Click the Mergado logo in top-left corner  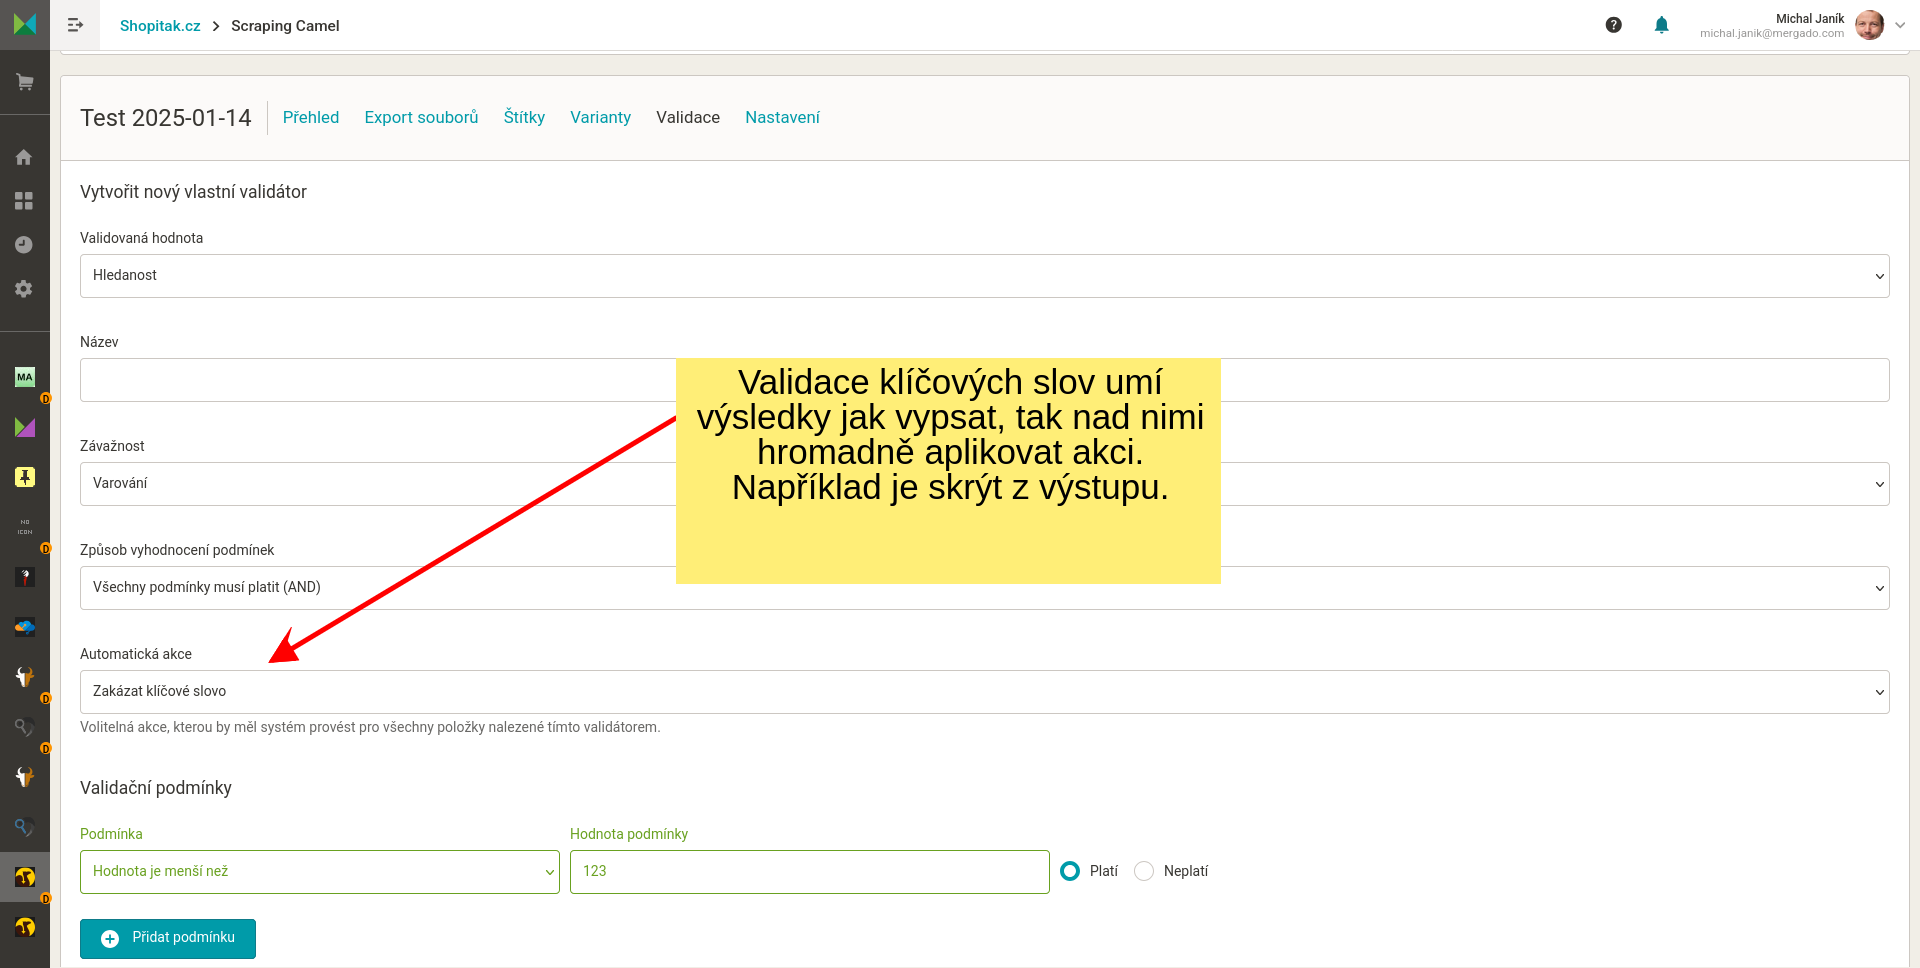pyautogui.click(x=25, y=24)
